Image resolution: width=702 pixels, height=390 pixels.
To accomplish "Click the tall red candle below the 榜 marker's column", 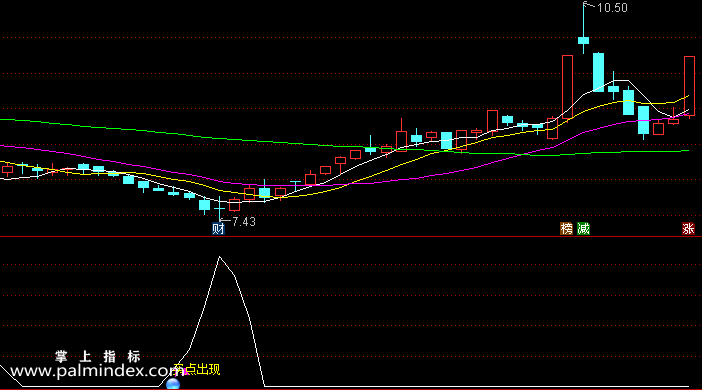I will pyautogui.click(x=567, y=87).
